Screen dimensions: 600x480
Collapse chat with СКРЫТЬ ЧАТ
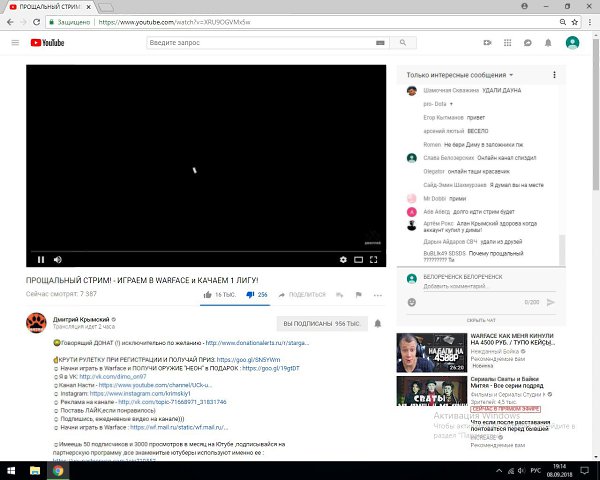pos(482,320)
